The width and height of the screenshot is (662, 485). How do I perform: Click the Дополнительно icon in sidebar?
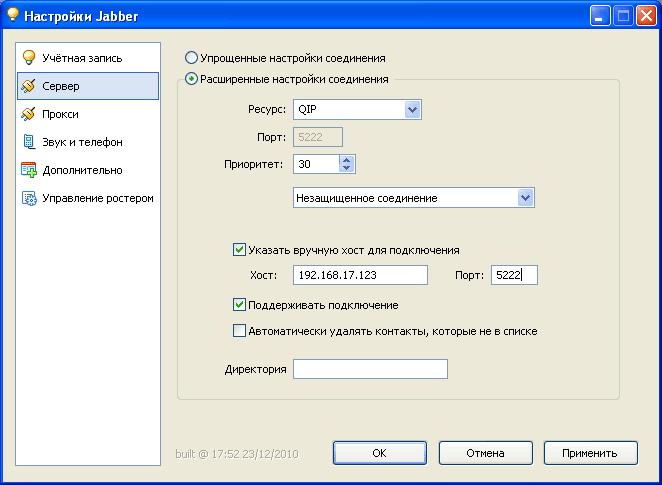(29, 170)
